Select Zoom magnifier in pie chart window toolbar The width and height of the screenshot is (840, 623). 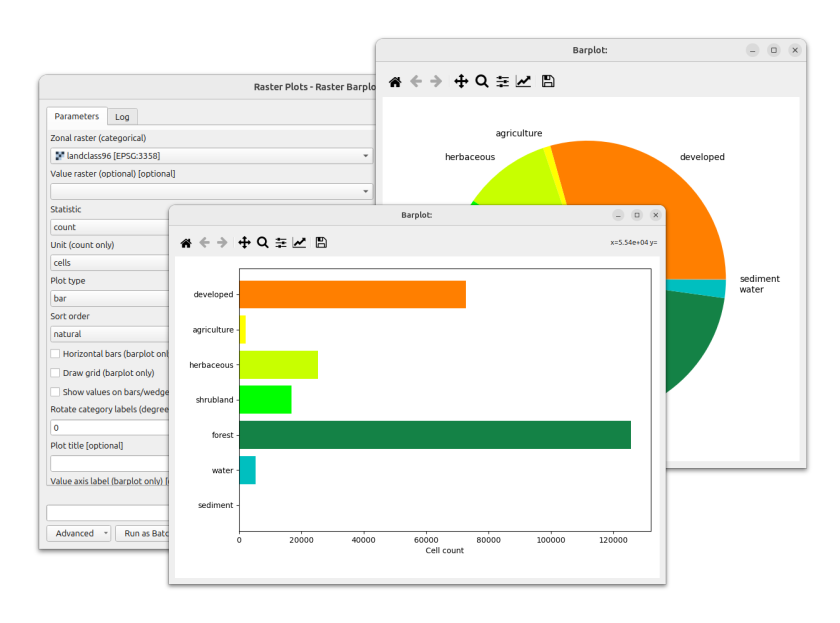click(x=482, y=81)
